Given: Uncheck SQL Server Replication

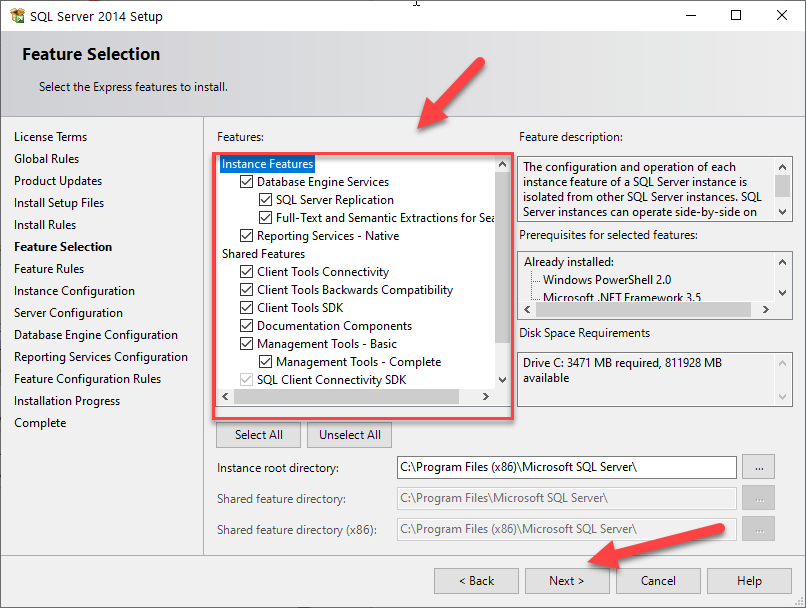Looking at the screenshot, I should [265, 199].
